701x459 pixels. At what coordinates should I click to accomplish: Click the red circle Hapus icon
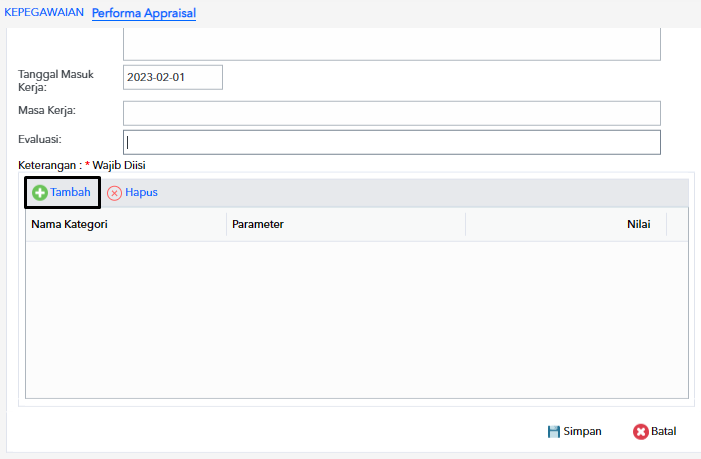(x=114, y=193)
